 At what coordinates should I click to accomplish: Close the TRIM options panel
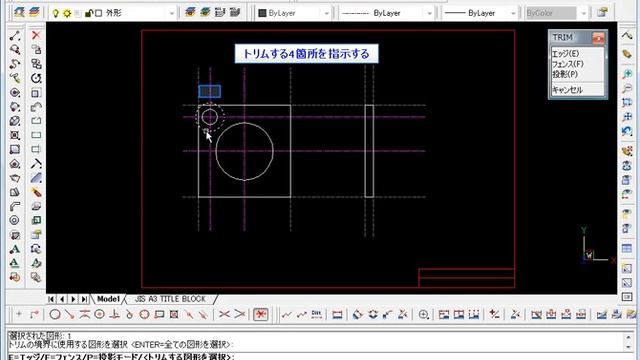[x=598, y=38]
